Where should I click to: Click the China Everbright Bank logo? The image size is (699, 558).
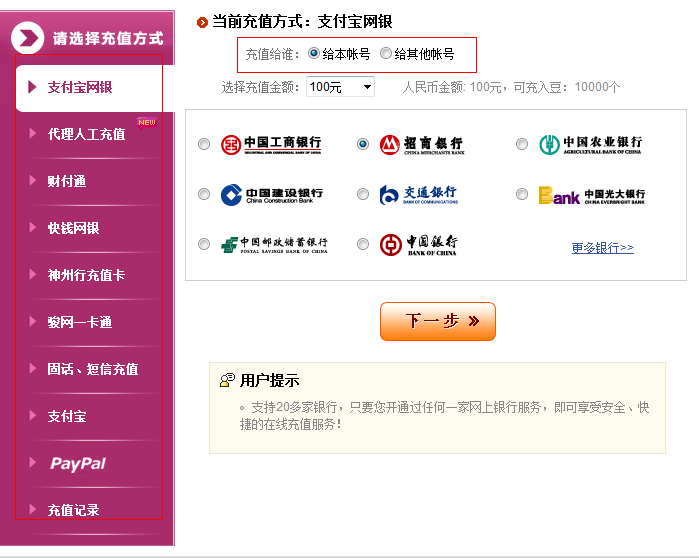click(591, 195)
